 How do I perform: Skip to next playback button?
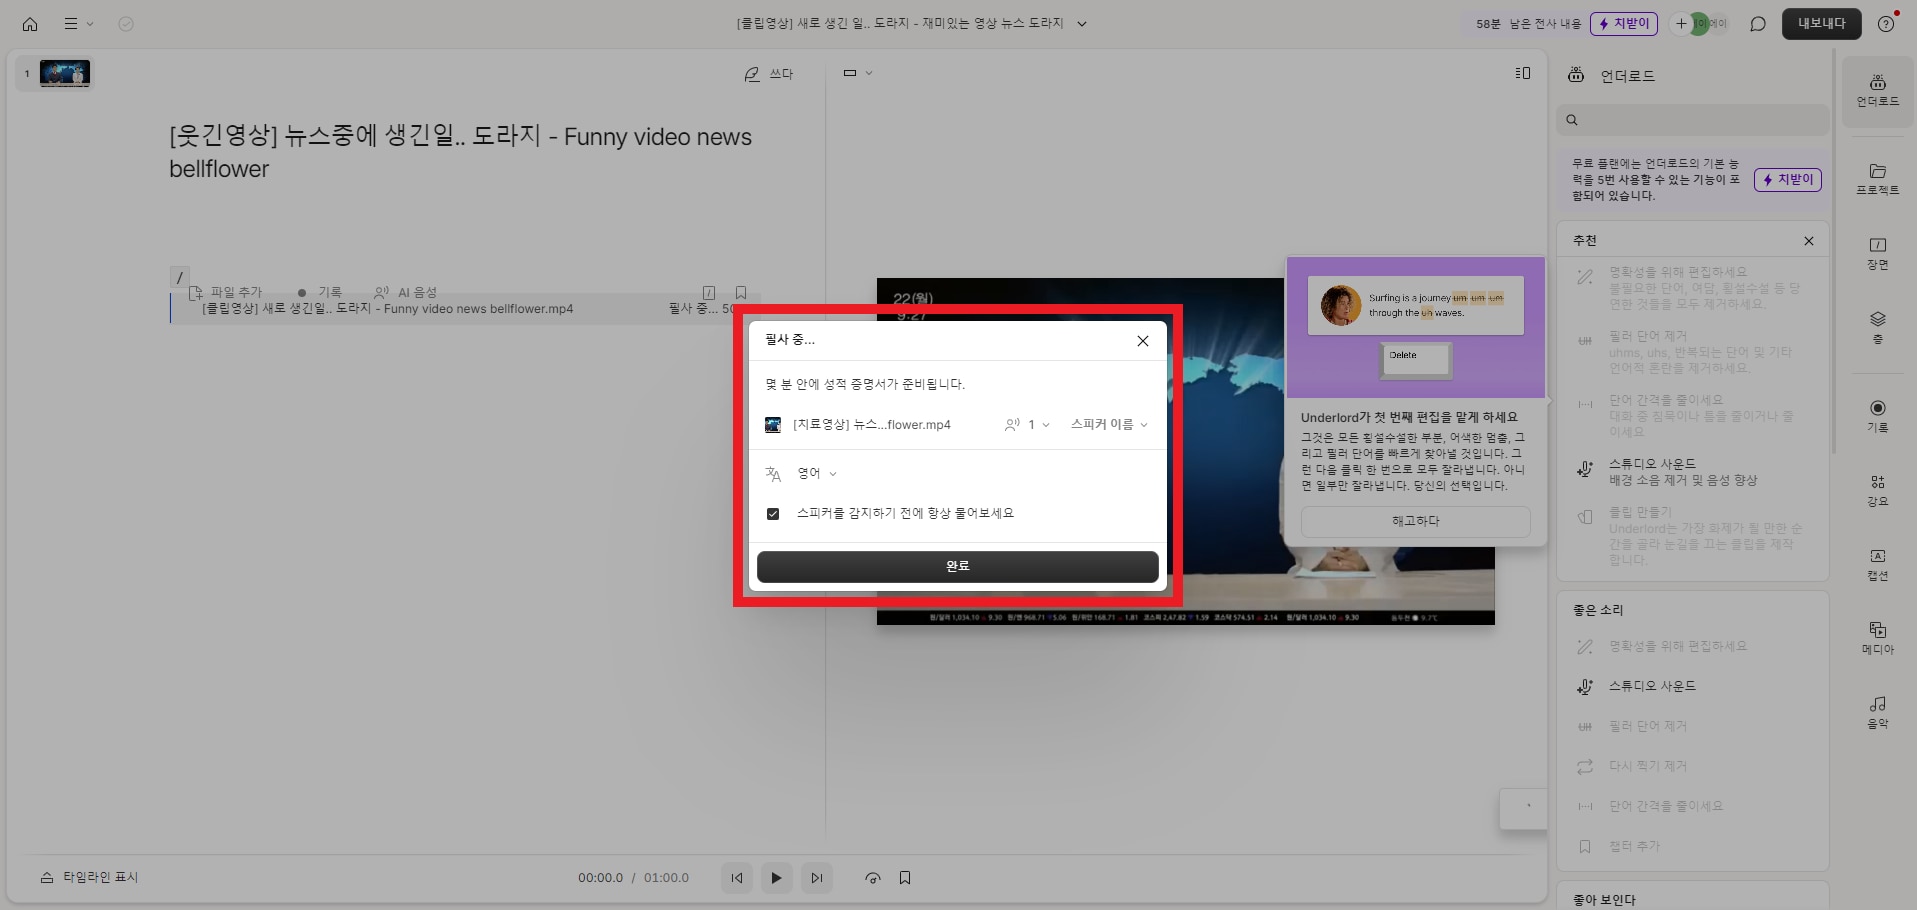817,878
